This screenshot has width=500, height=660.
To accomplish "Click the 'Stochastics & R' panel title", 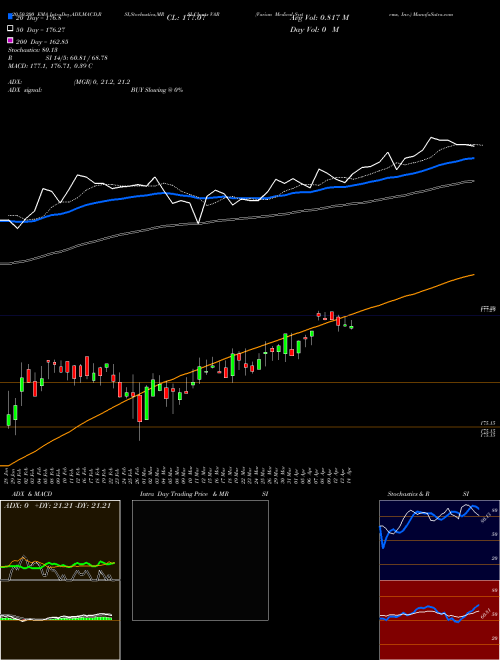I will coord(409,494).
